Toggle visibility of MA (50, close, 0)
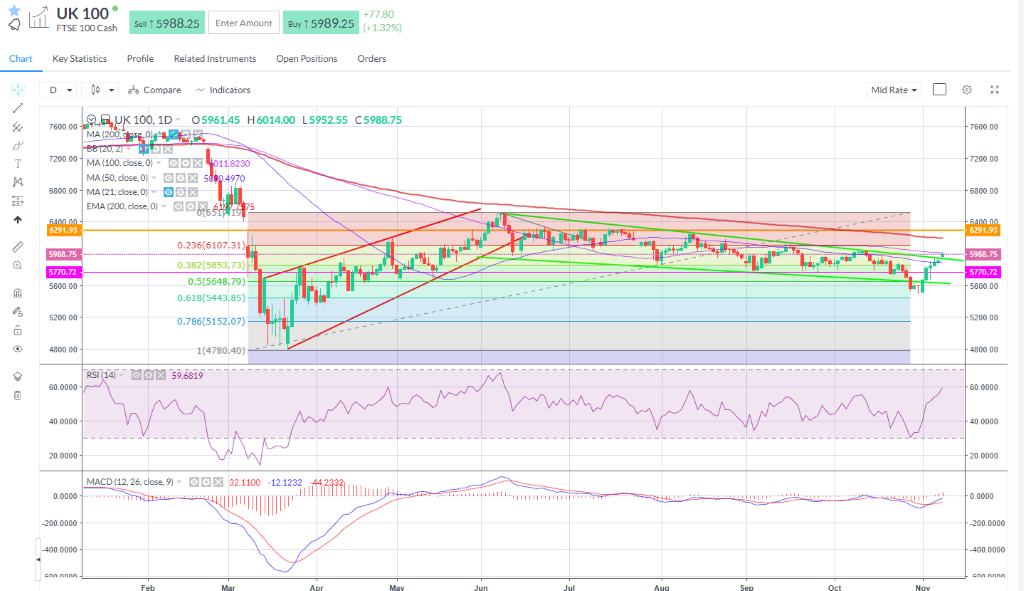 tap(168, 178)
